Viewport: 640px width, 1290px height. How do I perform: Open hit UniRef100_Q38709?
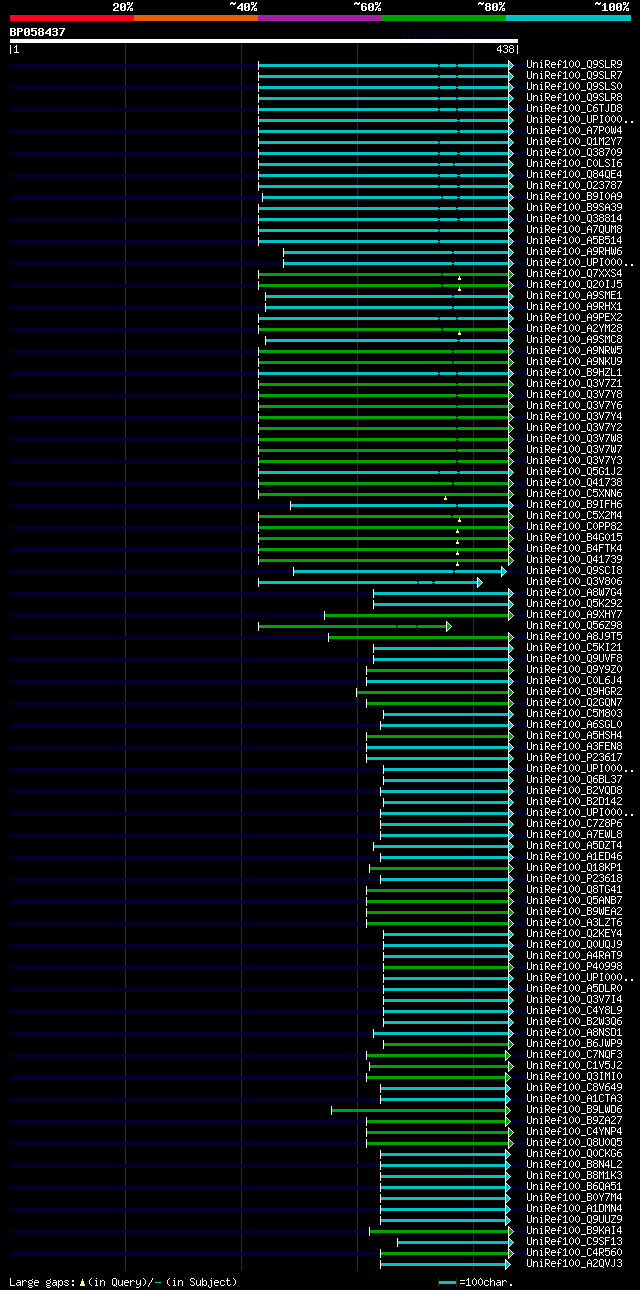tap(575, 153)
